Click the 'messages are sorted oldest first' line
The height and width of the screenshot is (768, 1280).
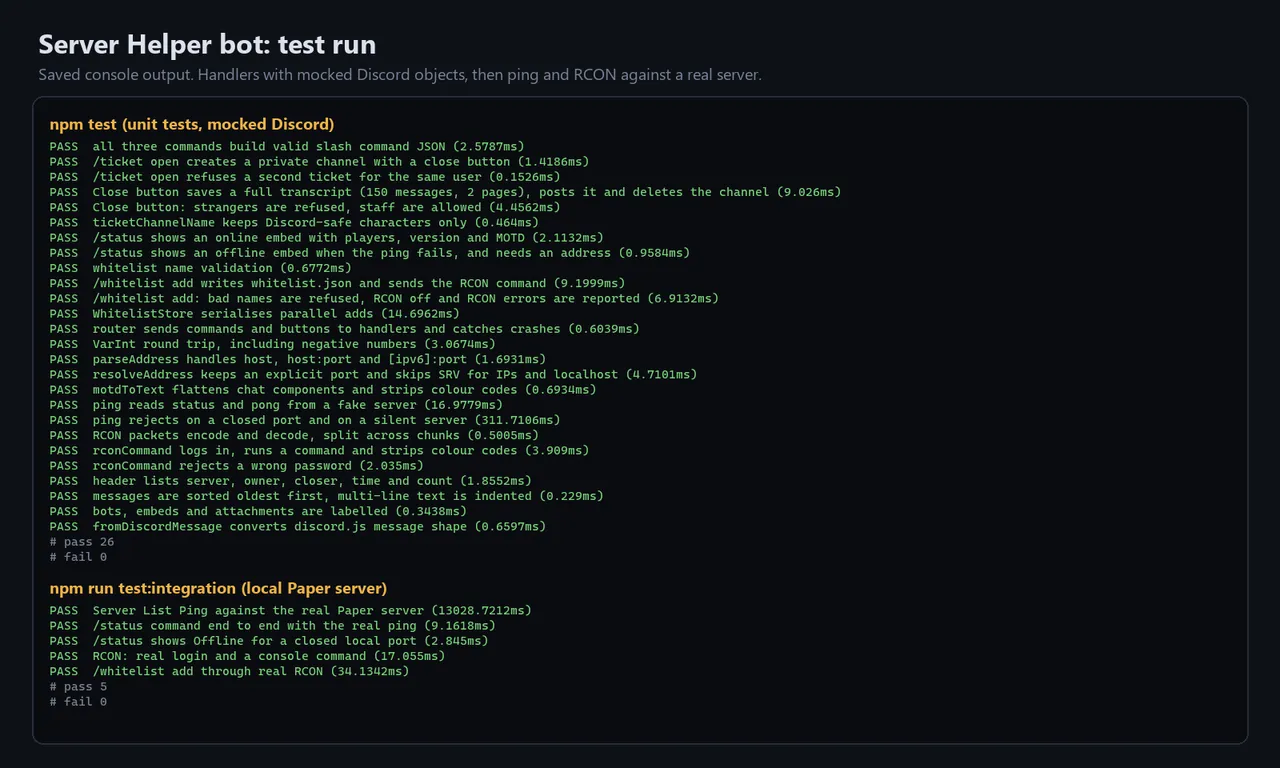[x=327, y=495]
